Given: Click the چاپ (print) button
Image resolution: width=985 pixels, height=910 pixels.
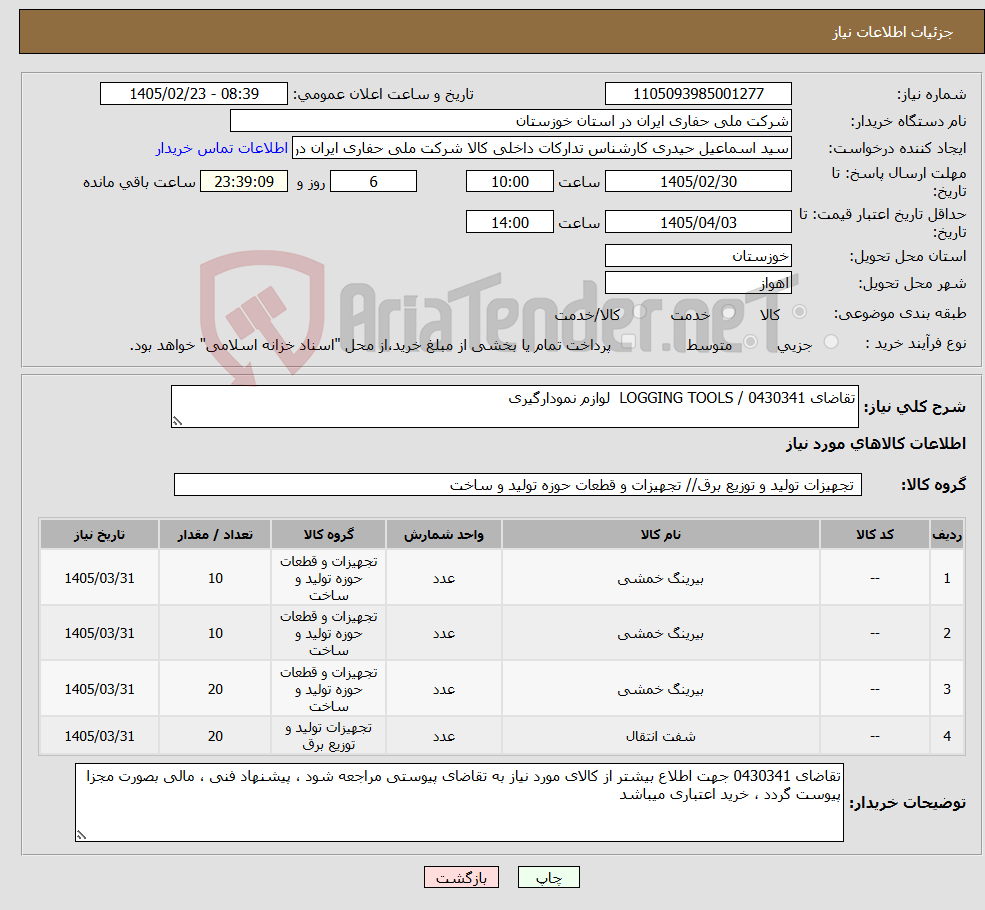Looking at the screenshot, I should pyautogui.click(x=548, y=877).
